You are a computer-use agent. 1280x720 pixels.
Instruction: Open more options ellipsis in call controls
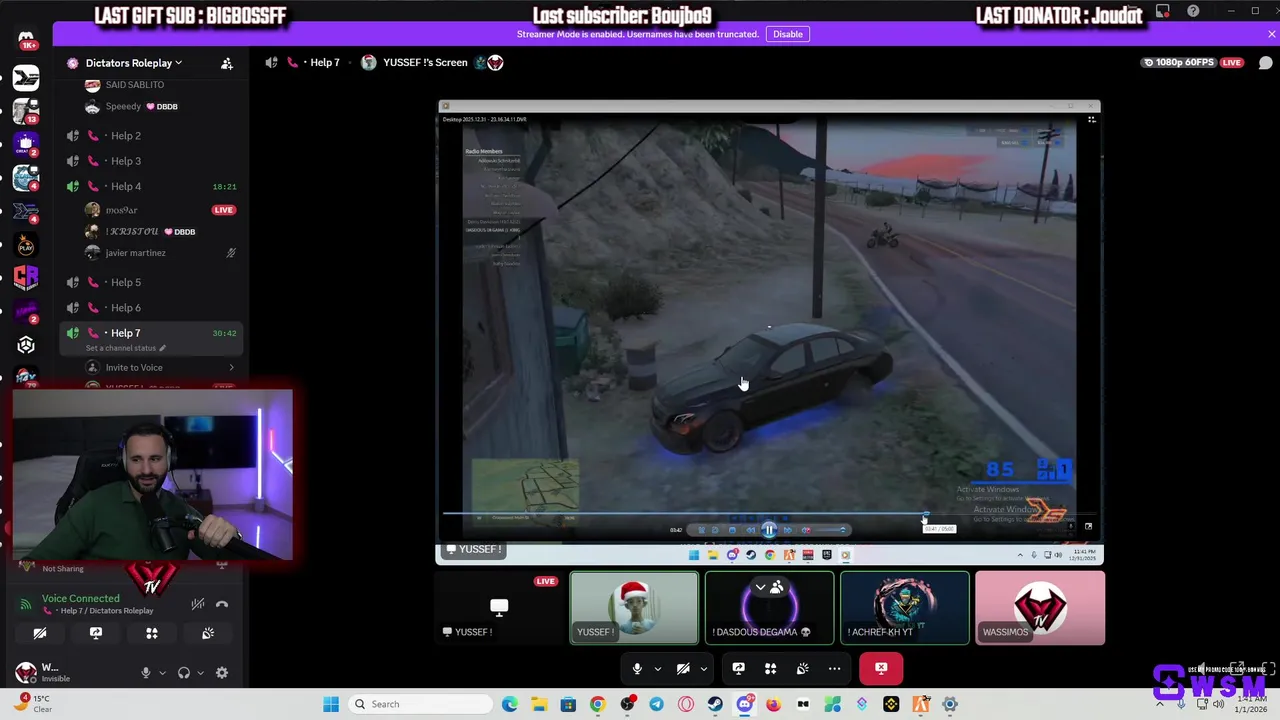point(834,668)
